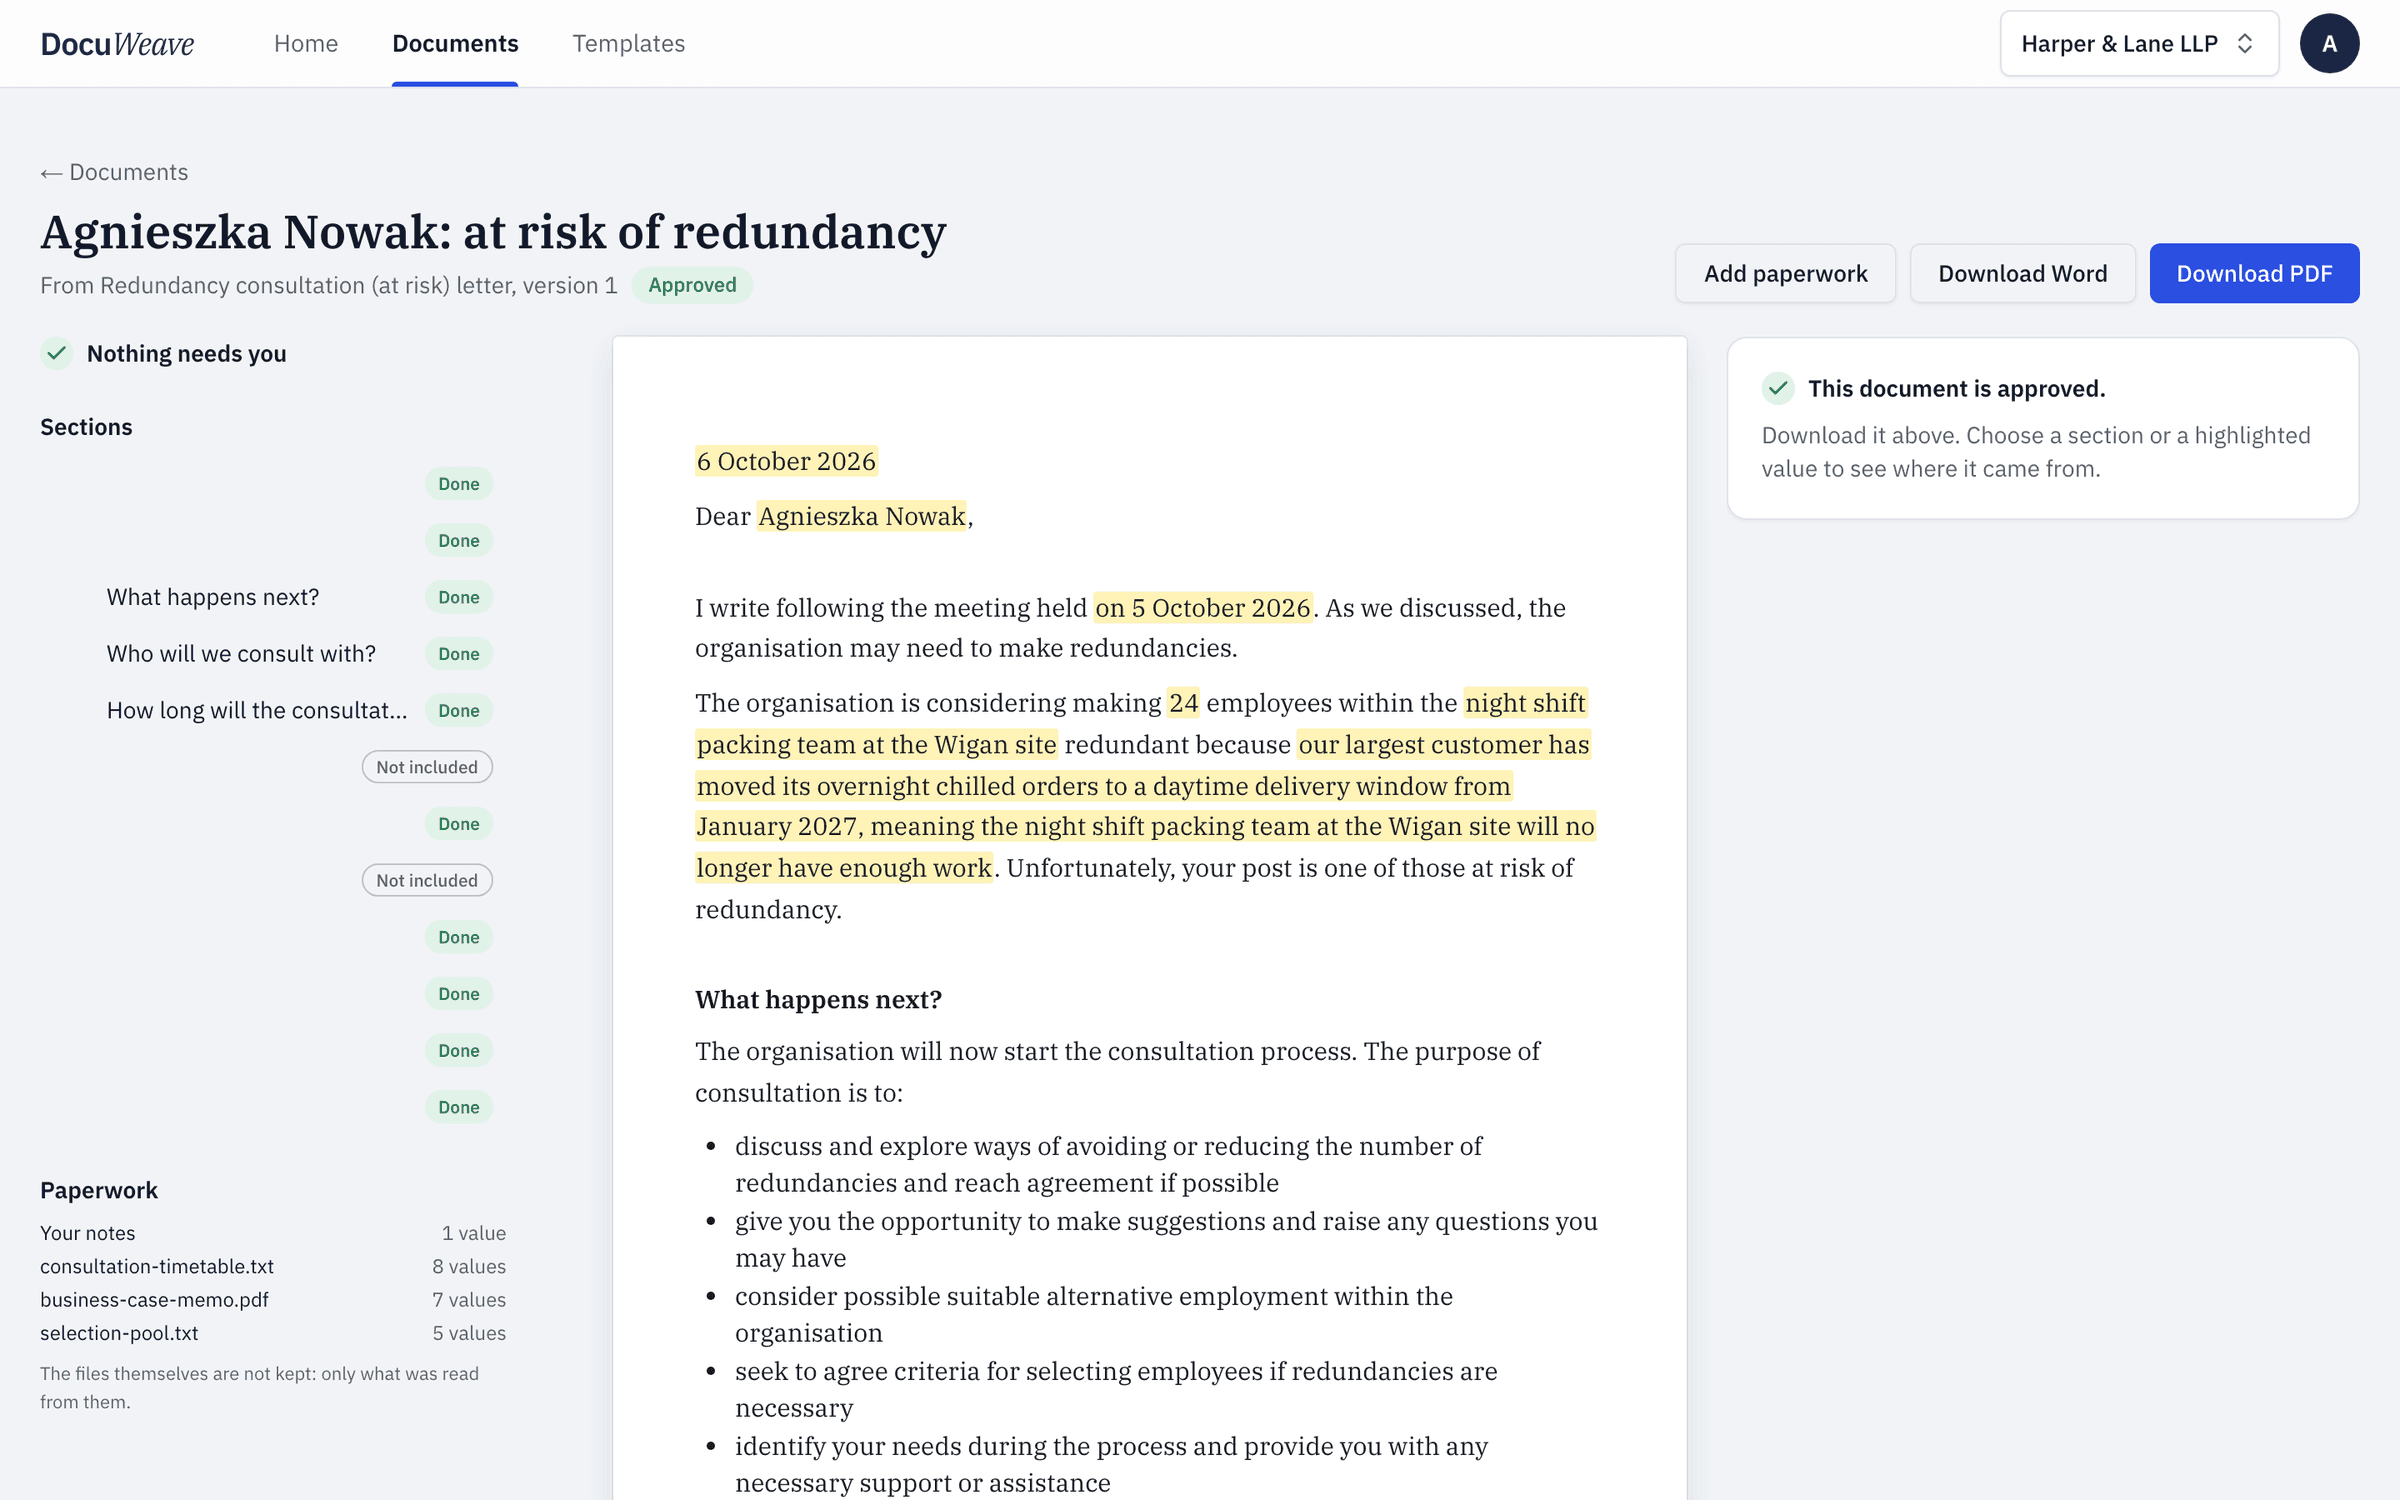The height and width of the screenshot is (1500, 2400).
Task: Select the 'What happens next?' section
Action: [268, 597]
